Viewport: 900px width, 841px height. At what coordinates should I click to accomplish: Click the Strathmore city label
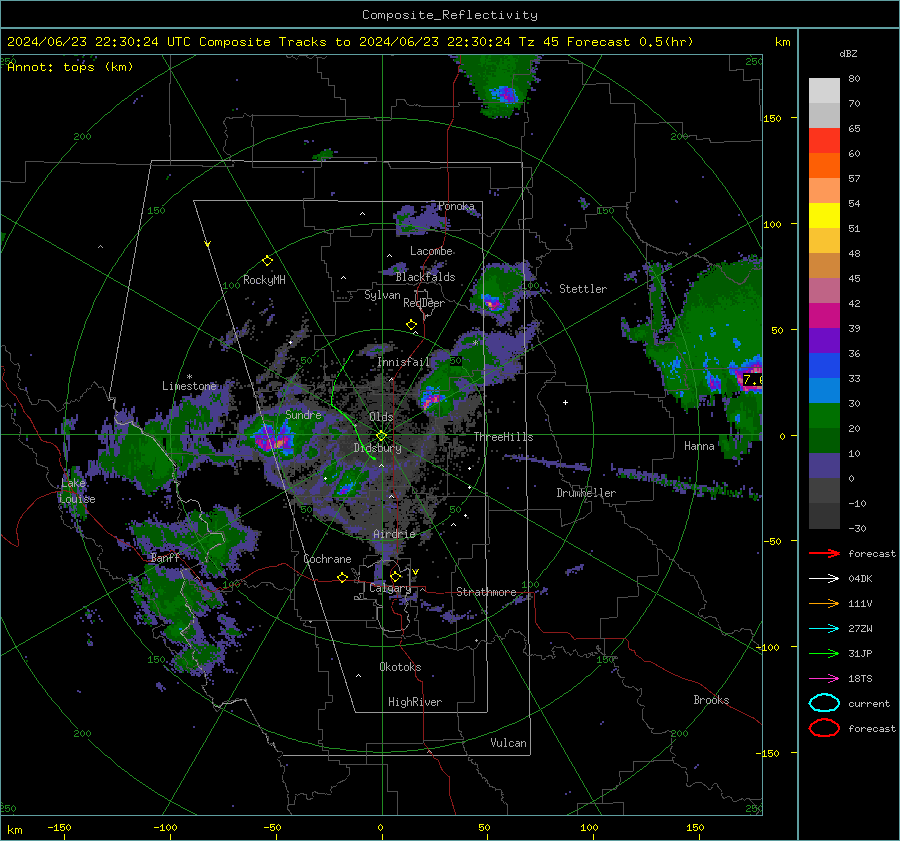[x=486, y=592]
